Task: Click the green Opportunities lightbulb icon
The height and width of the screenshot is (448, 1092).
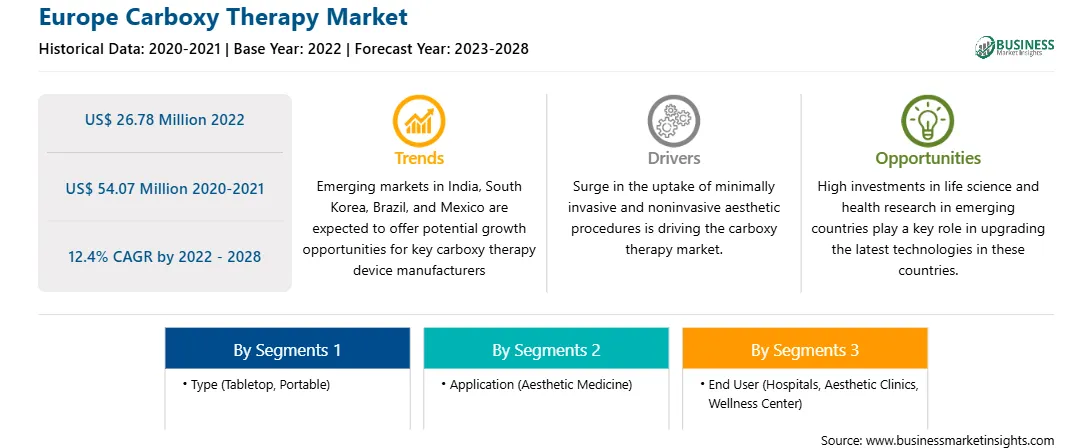Action: (928, 121)
